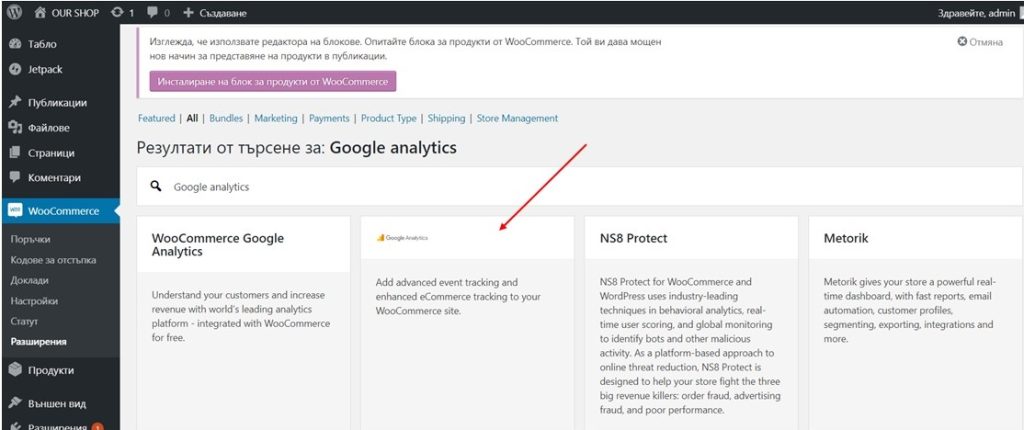
Task: Open the OUR SHOP site link
Action: 73,12
